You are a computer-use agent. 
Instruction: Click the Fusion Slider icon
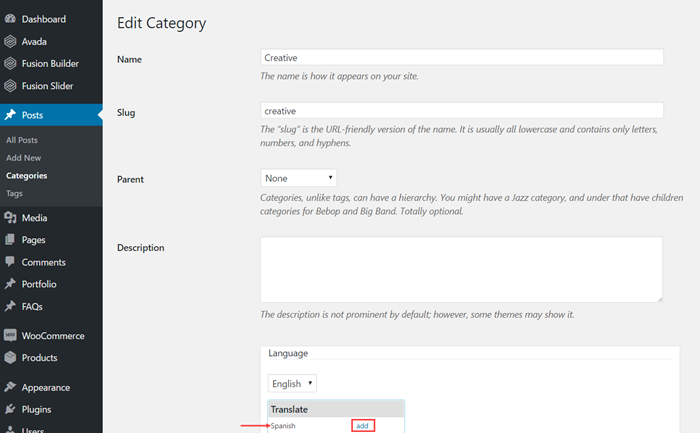click(x=10, y=86)
